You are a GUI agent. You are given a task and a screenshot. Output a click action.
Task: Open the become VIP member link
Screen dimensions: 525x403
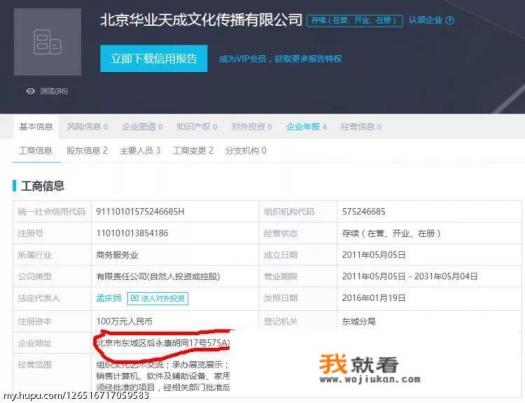point(281,59)
